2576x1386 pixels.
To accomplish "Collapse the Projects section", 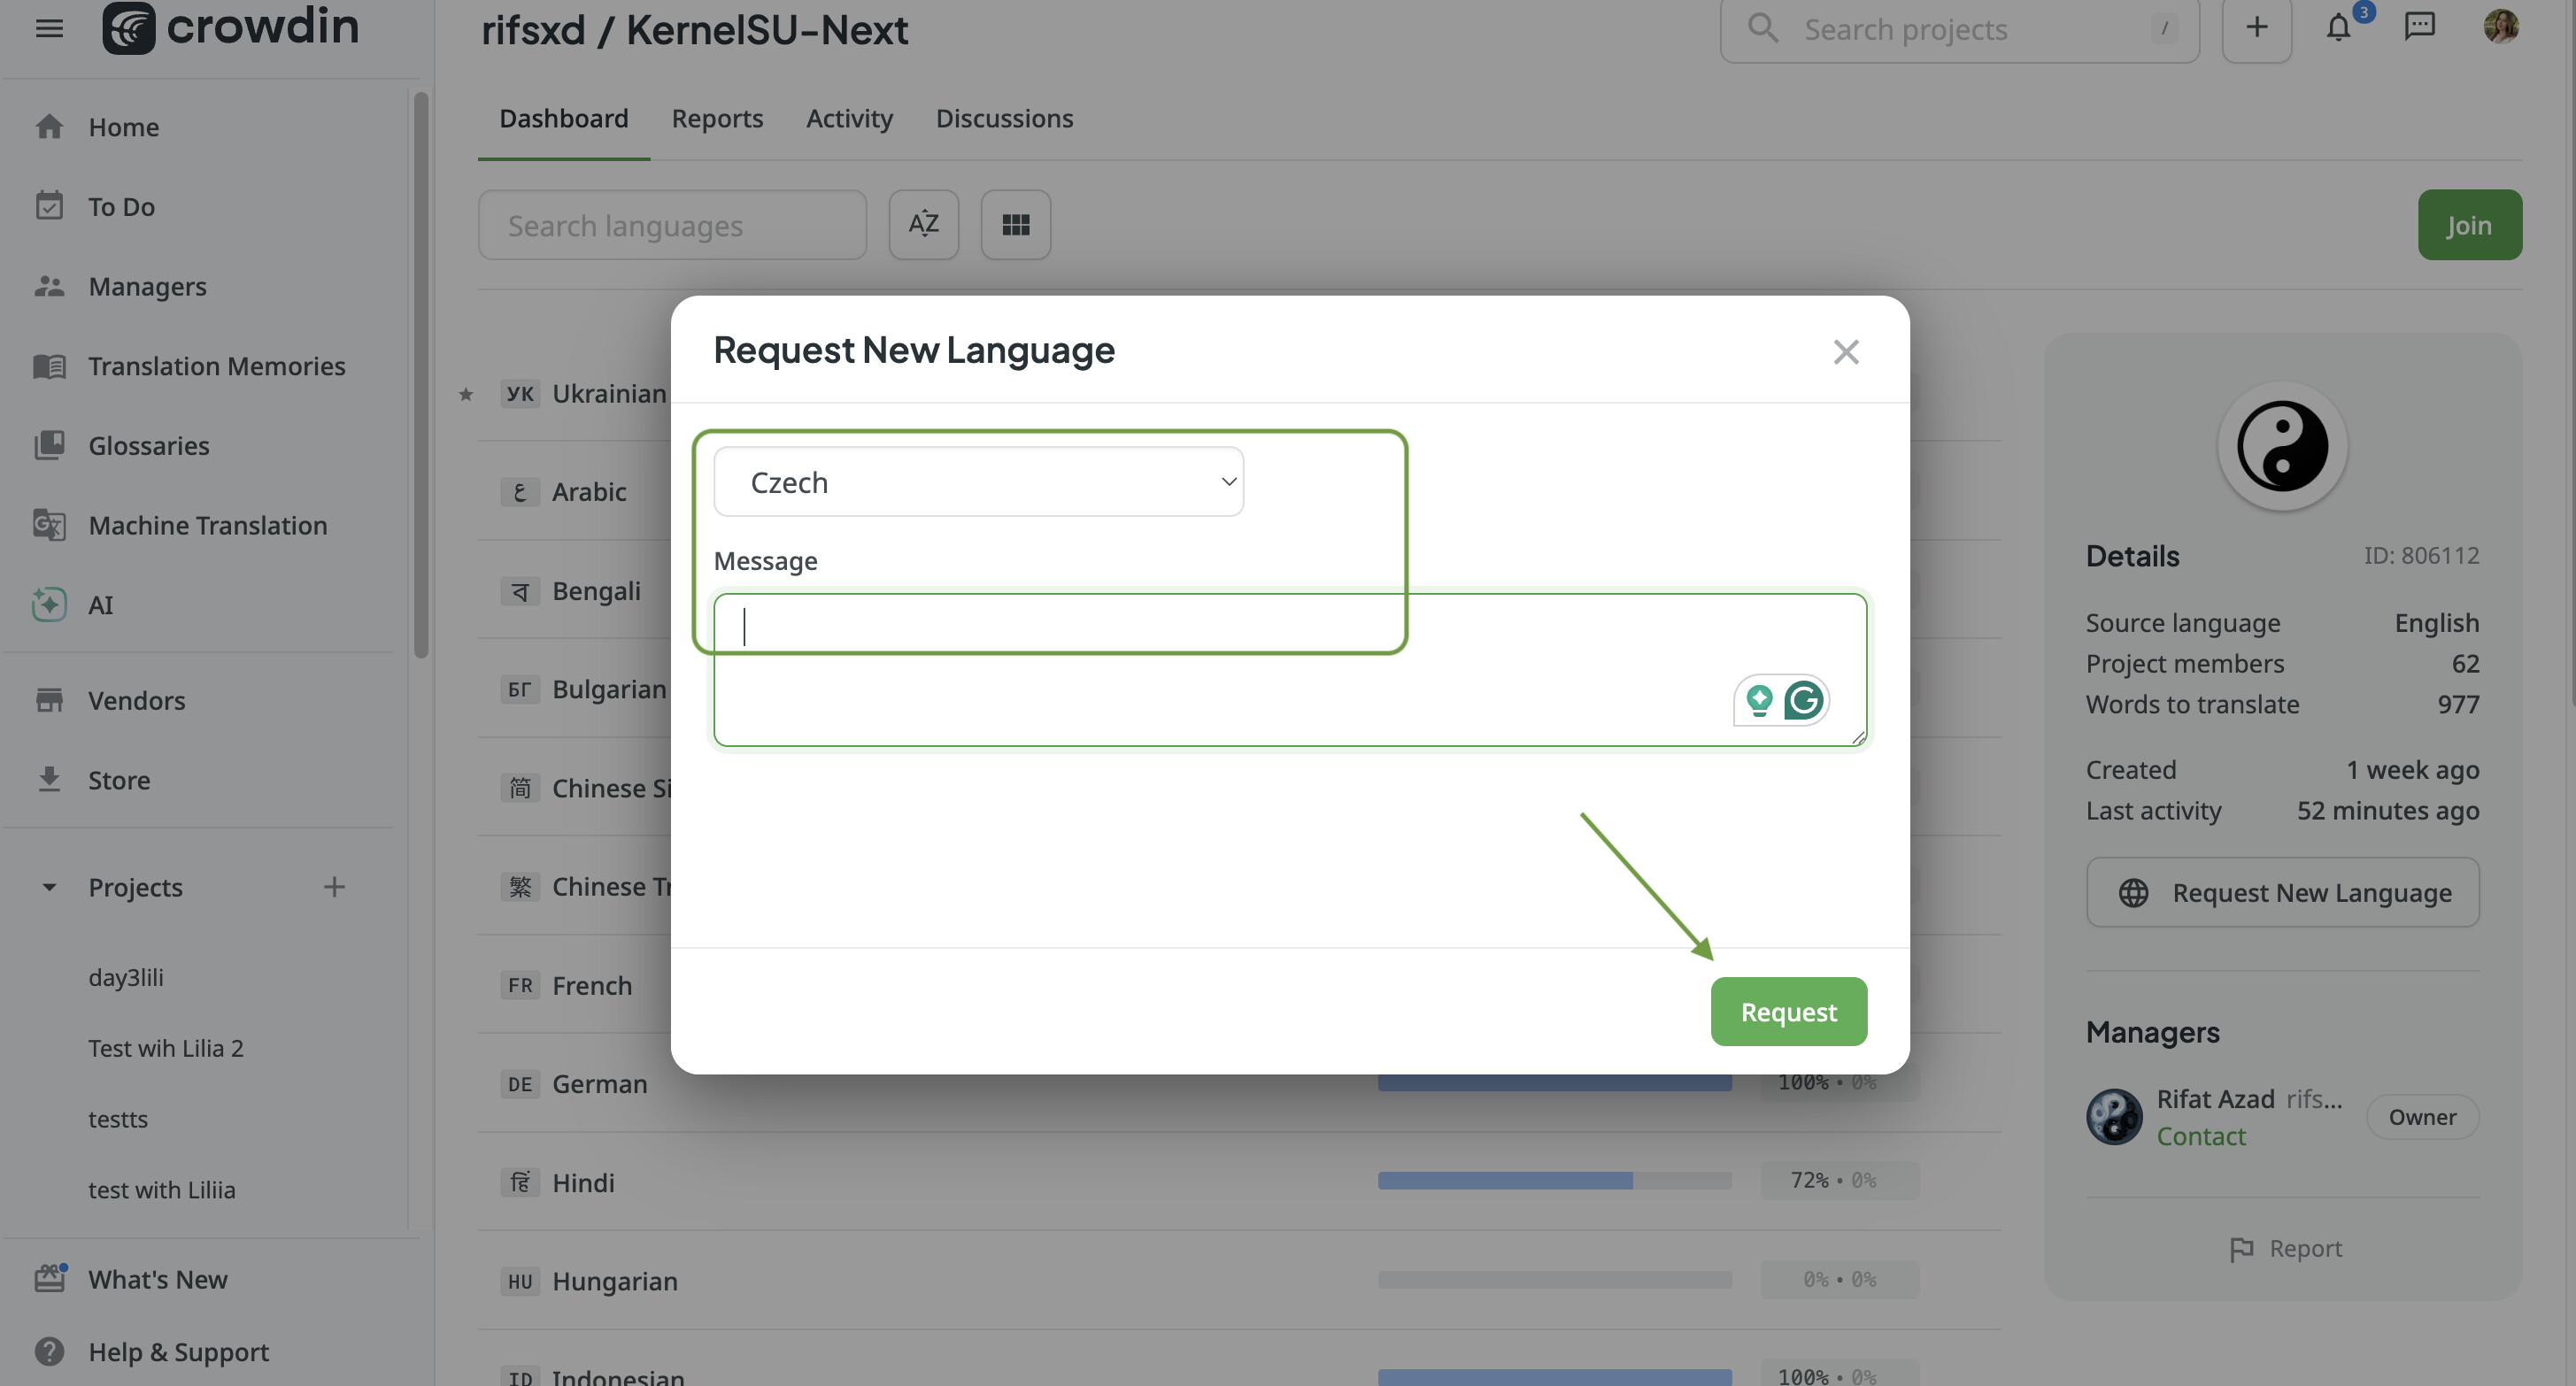I will tap(49, 887).
